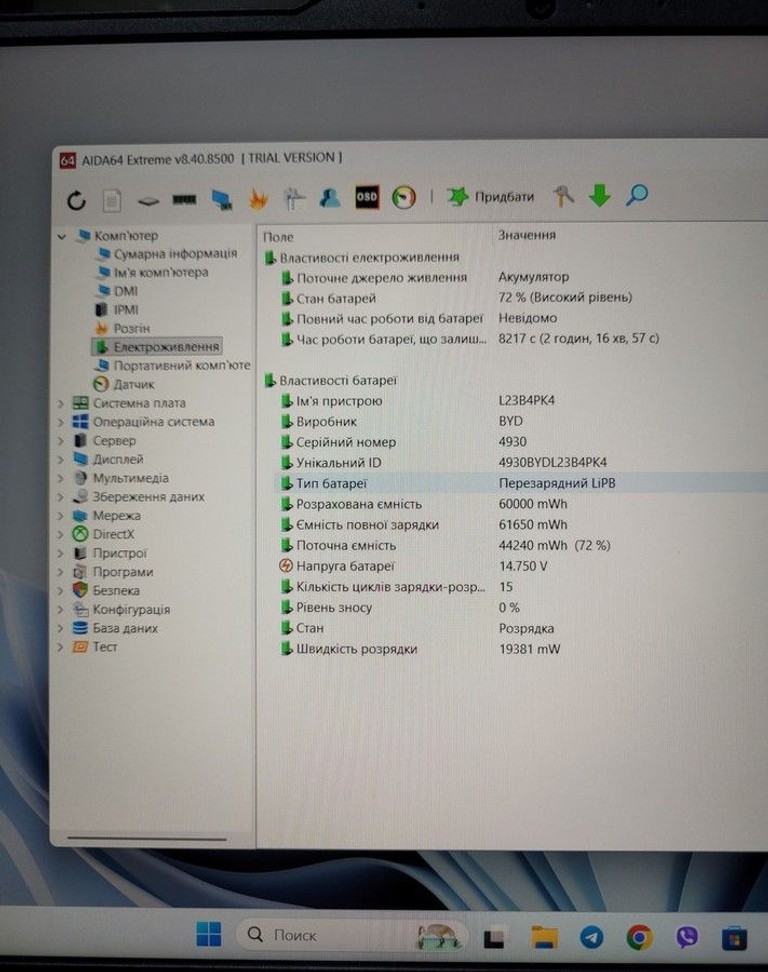Click the magnifier search icon
768x972 pixels.
pos(637,195)
